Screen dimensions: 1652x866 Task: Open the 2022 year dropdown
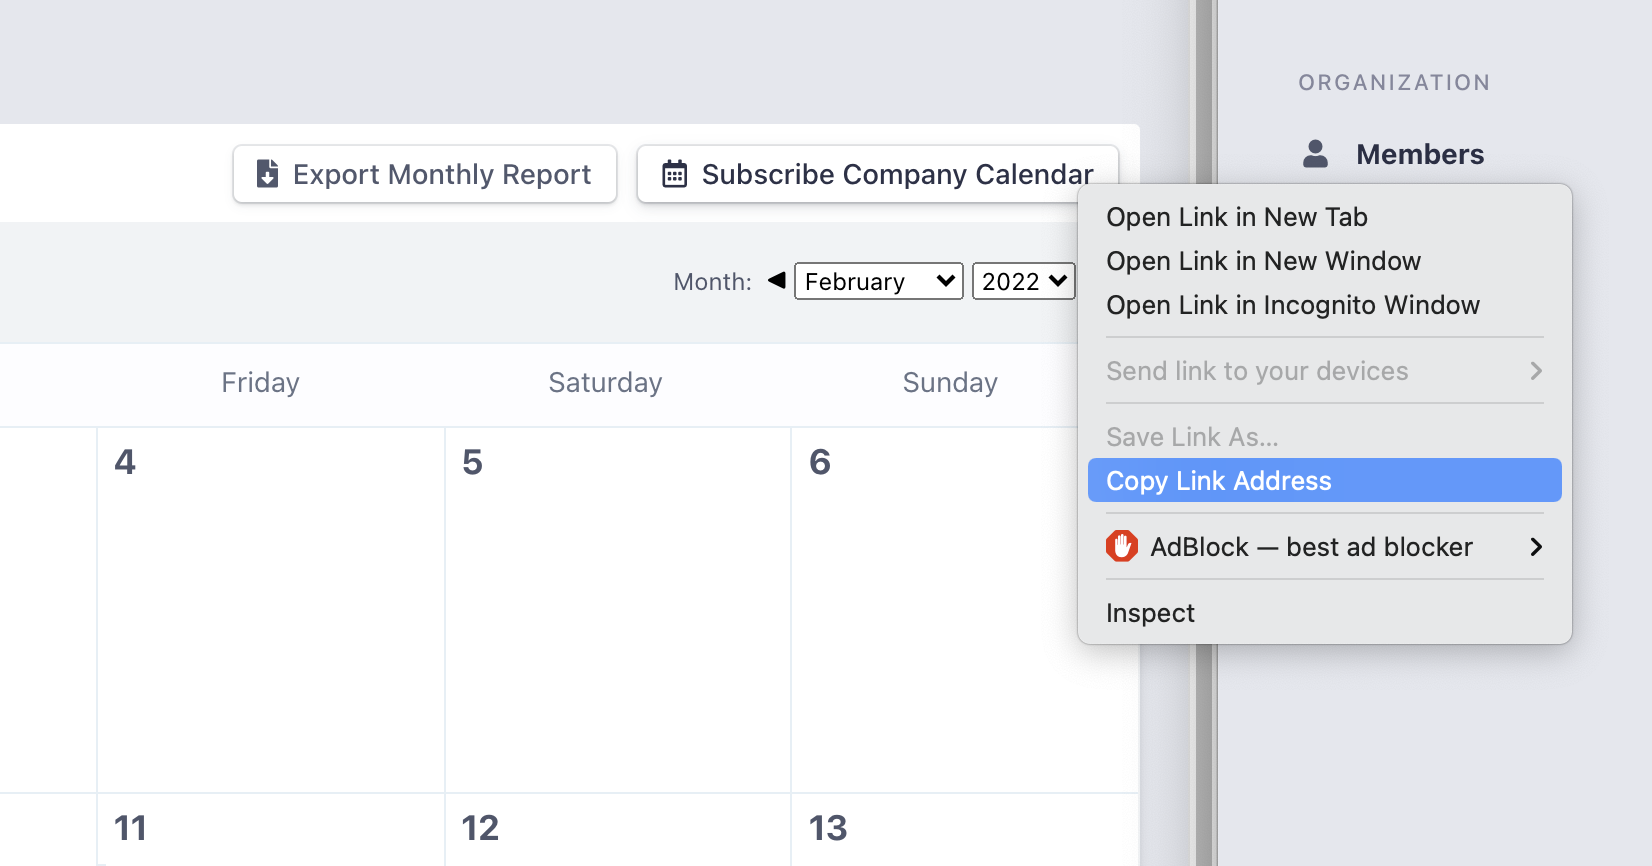(x=1023, y=281)
